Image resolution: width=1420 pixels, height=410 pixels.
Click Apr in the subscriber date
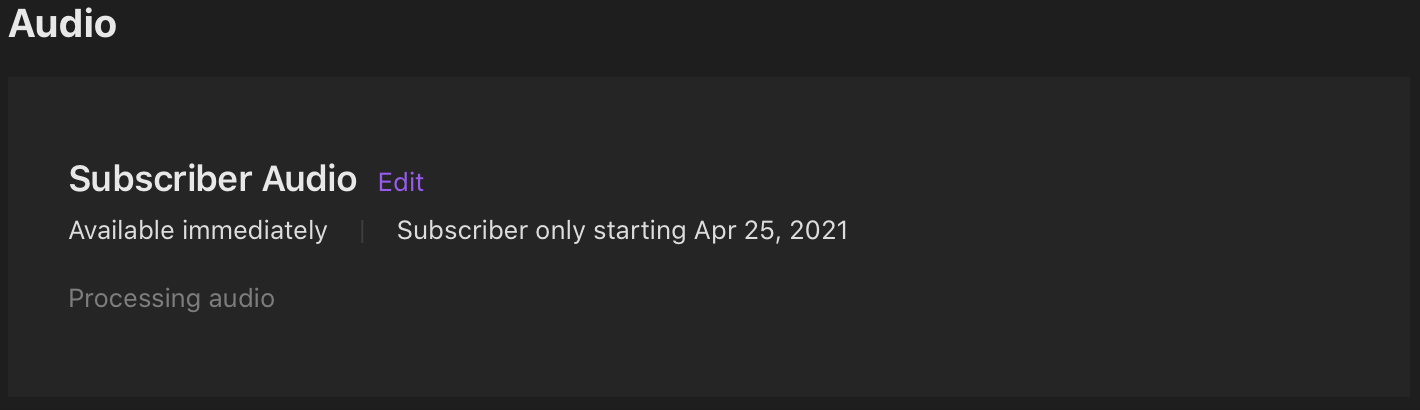(x=714, y=231)
